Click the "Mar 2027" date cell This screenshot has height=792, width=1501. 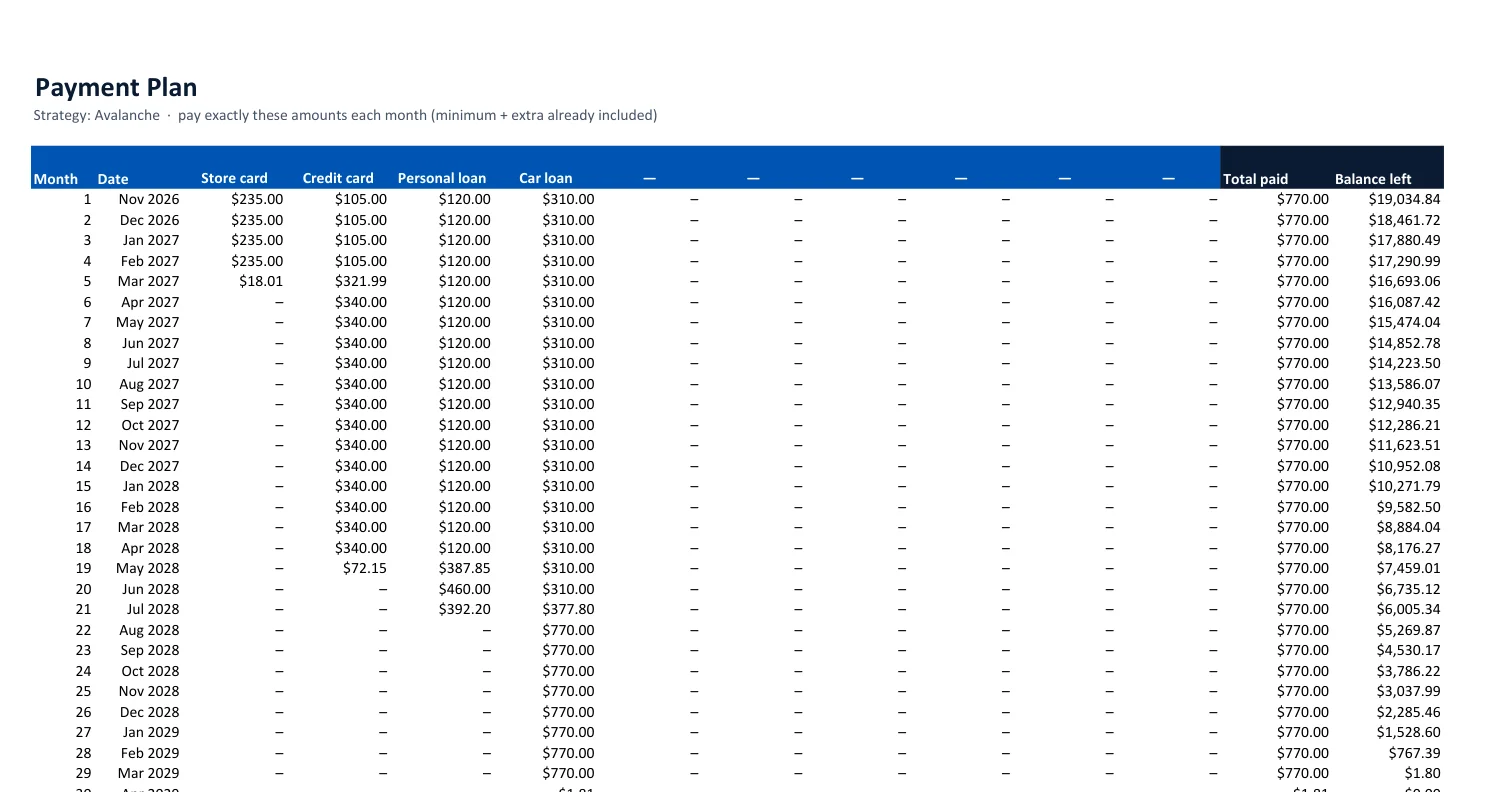pyautogui.click(x=149, y=282)
